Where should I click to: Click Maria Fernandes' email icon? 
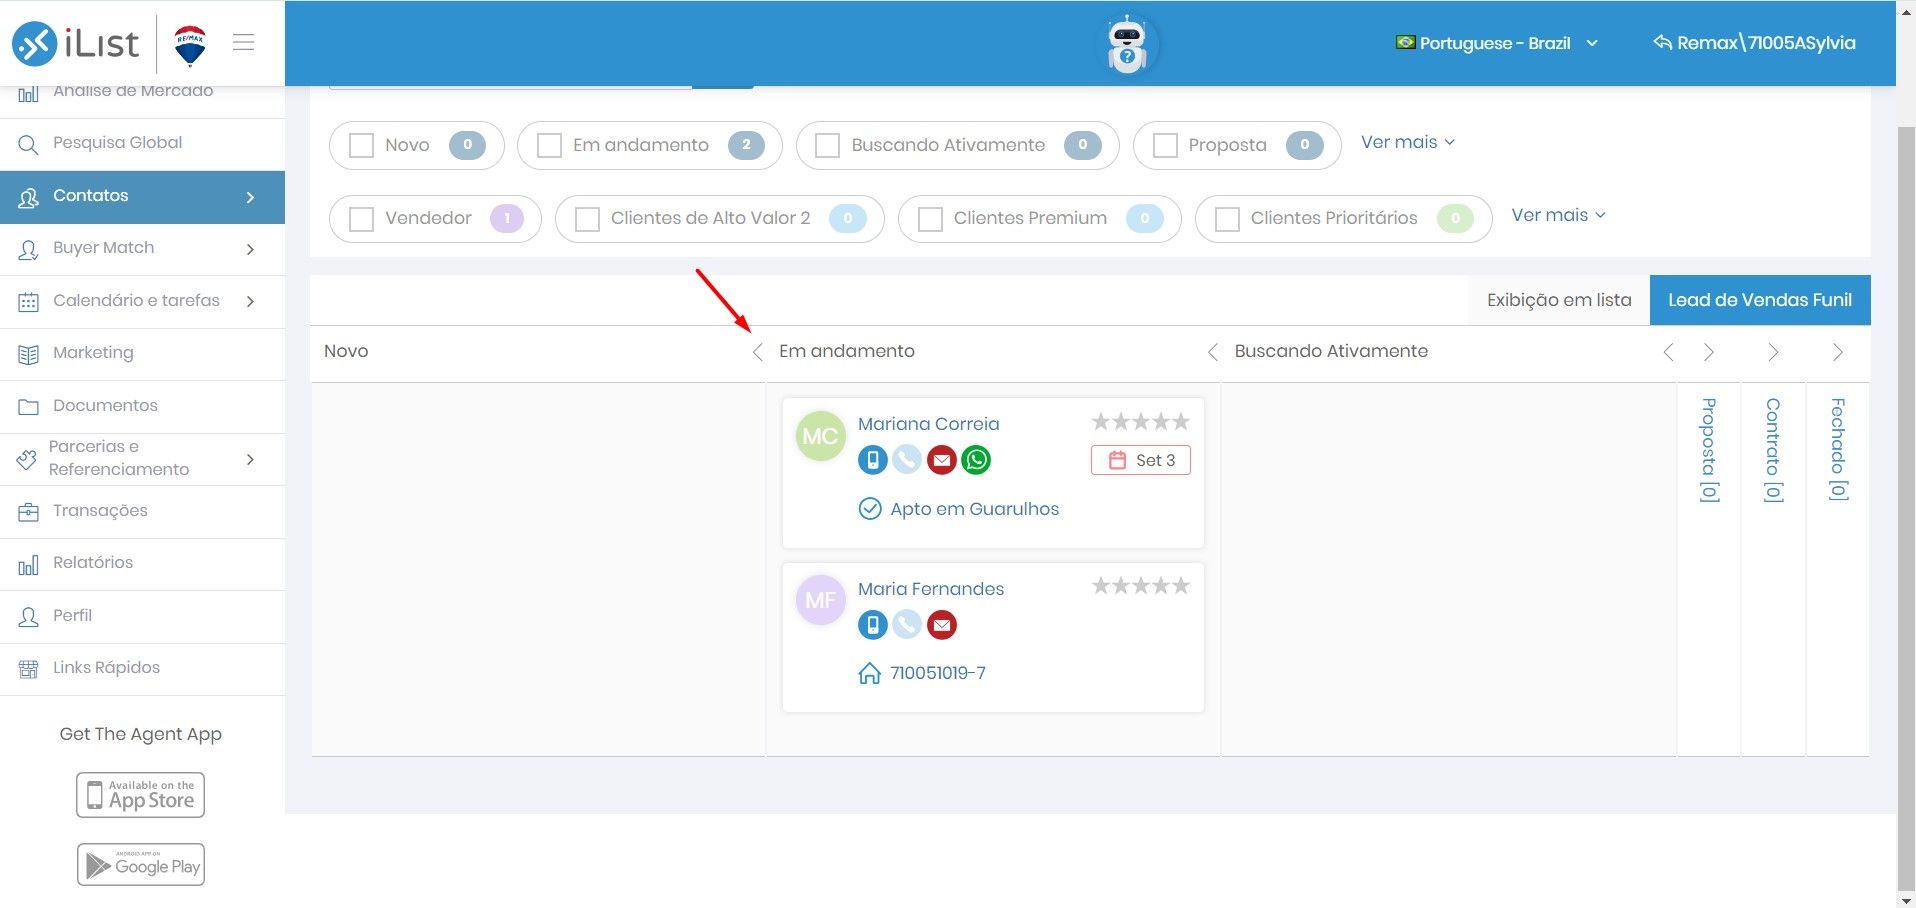tap(942, 625)
